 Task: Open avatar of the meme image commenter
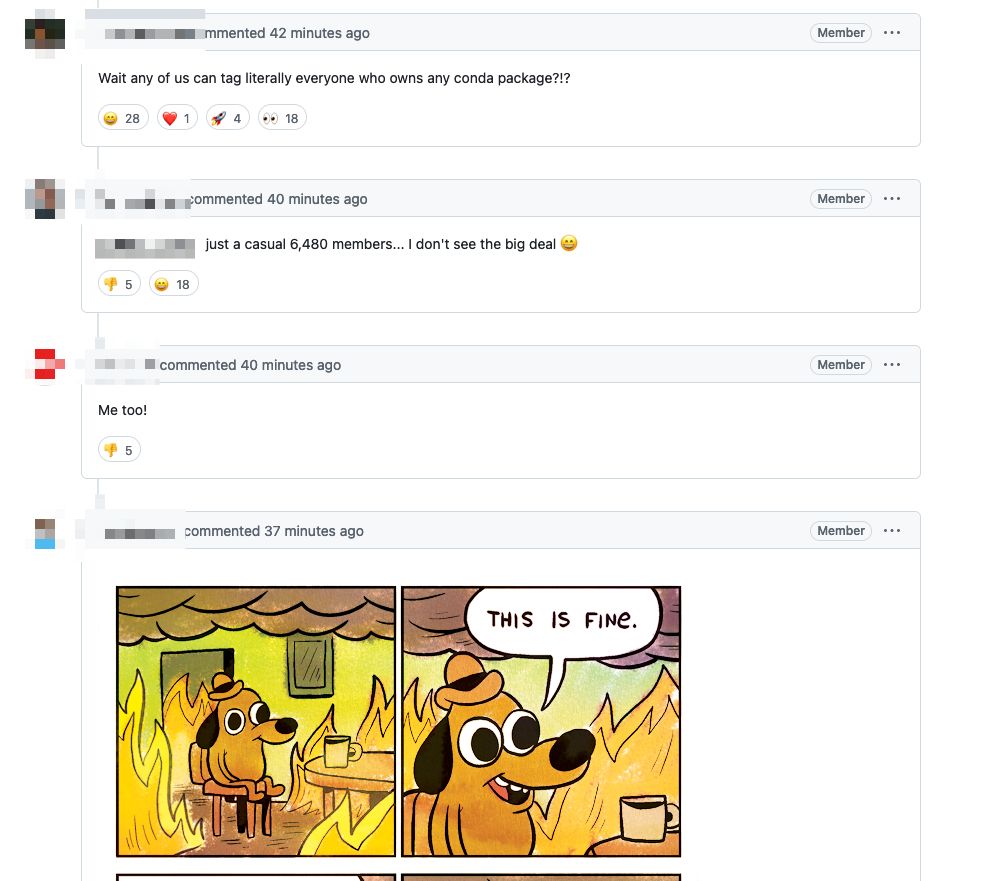[45, 533]
